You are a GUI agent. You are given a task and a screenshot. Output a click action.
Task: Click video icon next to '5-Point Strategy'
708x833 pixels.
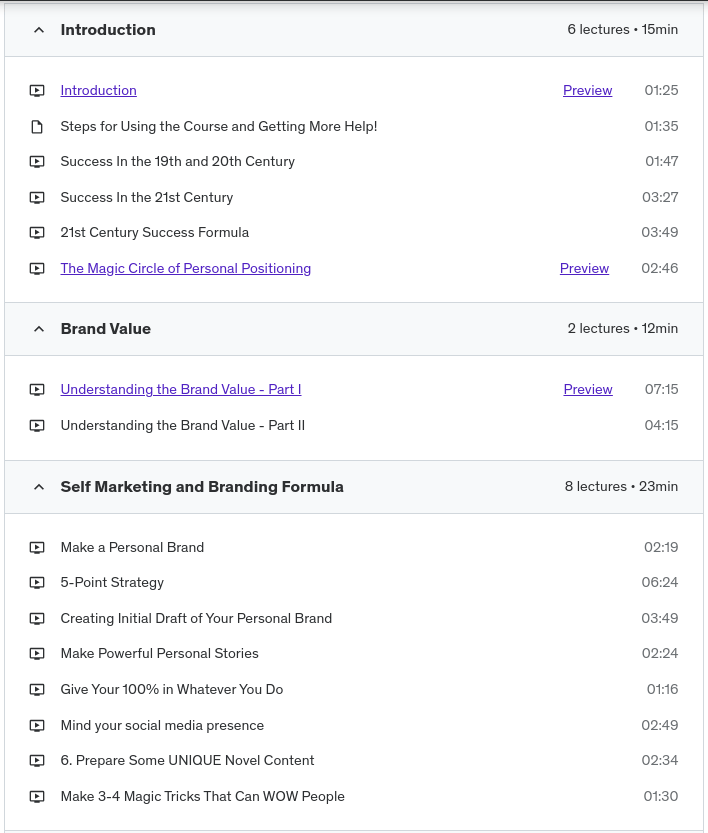pos(37,583)
